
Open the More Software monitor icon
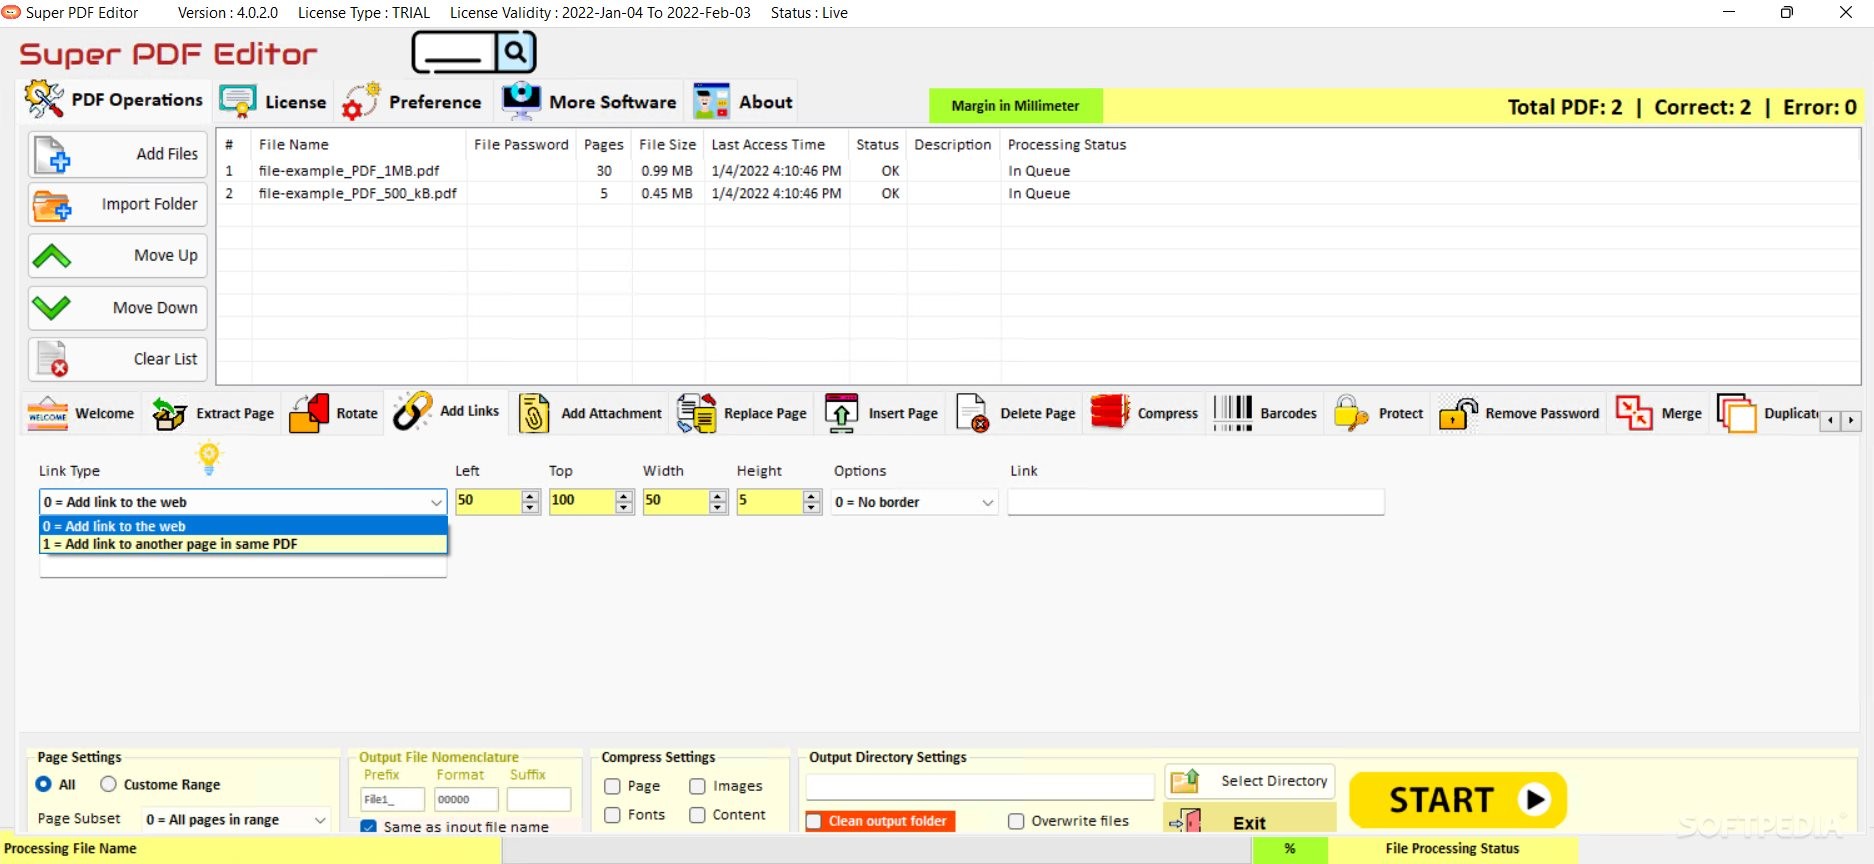click(521, 101)
